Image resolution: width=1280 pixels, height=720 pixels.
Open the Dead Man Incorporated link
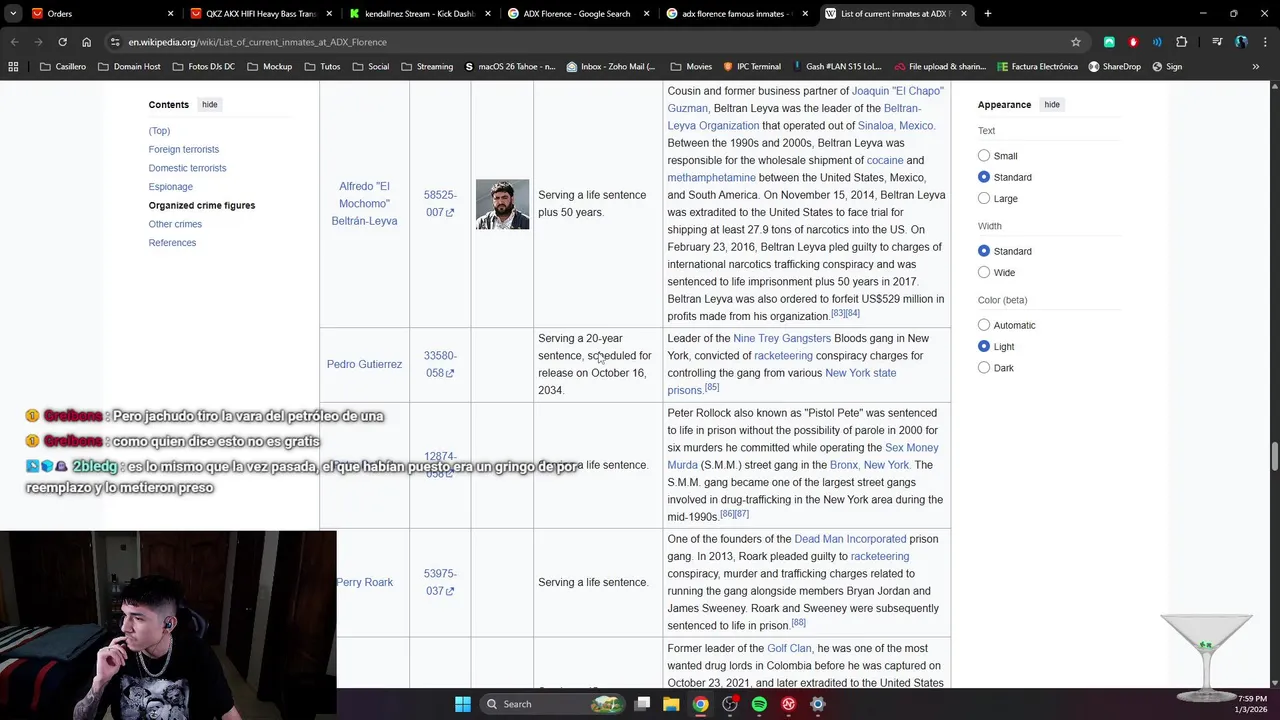click(x=850, y=539)
